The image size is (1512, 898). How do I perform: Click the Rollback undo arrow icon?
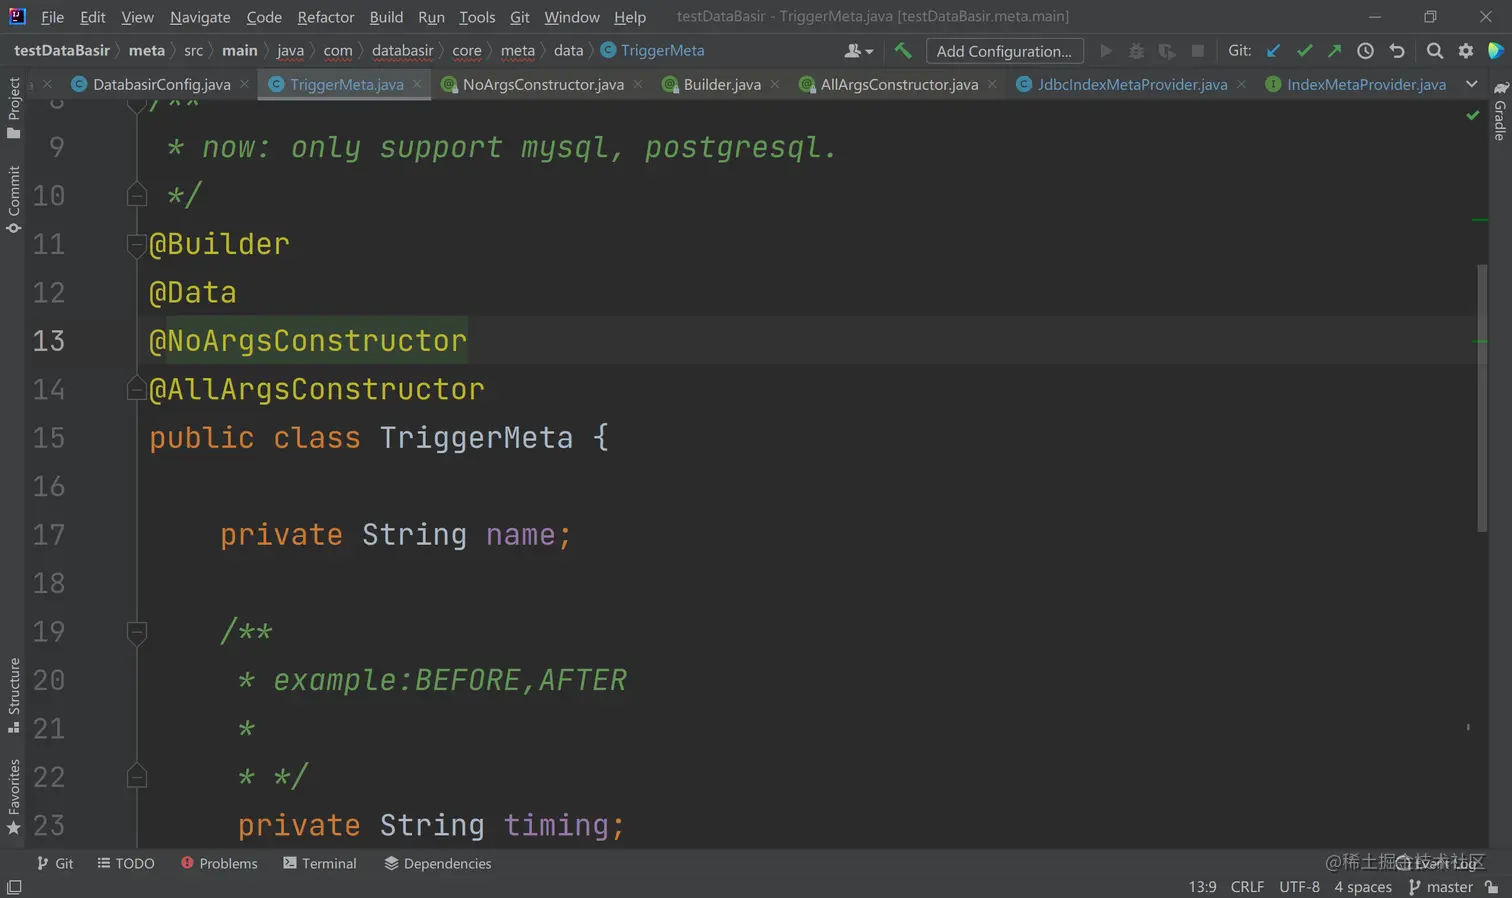[x=1397, y=51]
